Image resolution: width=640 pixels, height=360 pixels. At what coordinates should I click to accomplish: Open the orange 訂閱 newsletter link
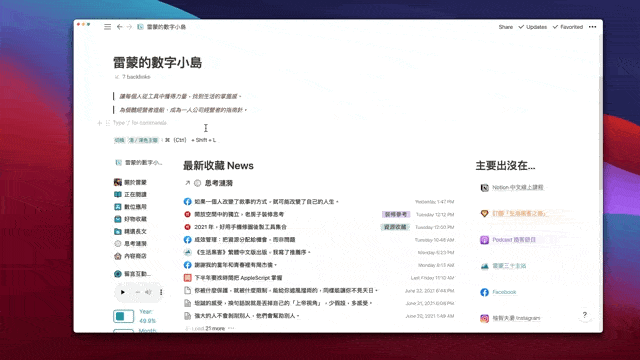(x=513, y=213)
